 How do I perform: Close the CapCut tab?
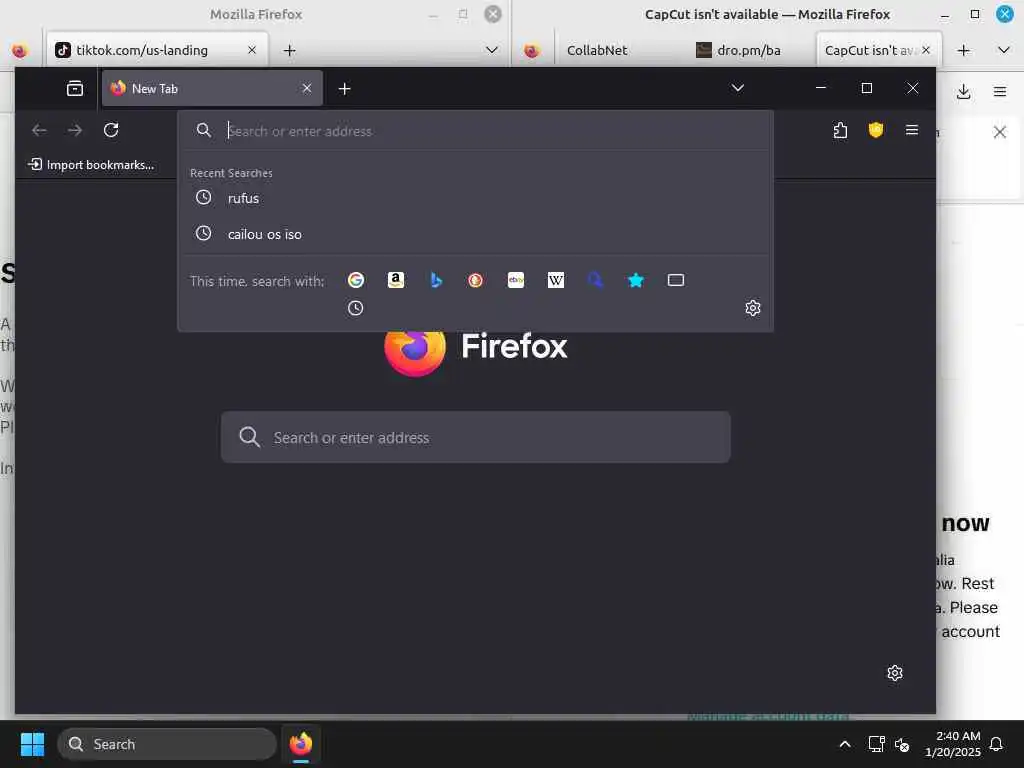click(925, 50)
